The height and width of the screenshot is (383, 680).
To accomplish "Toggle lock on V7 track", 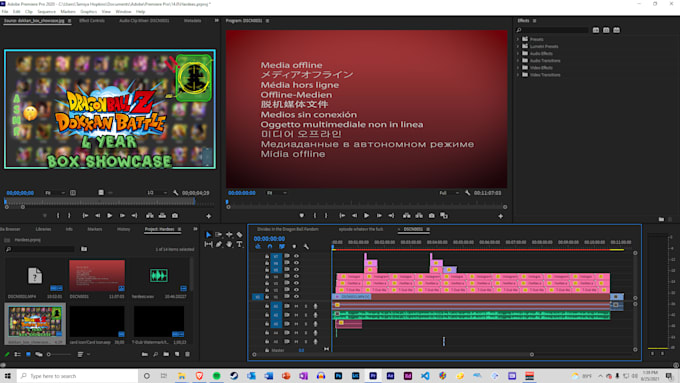I will pos(267,256).
